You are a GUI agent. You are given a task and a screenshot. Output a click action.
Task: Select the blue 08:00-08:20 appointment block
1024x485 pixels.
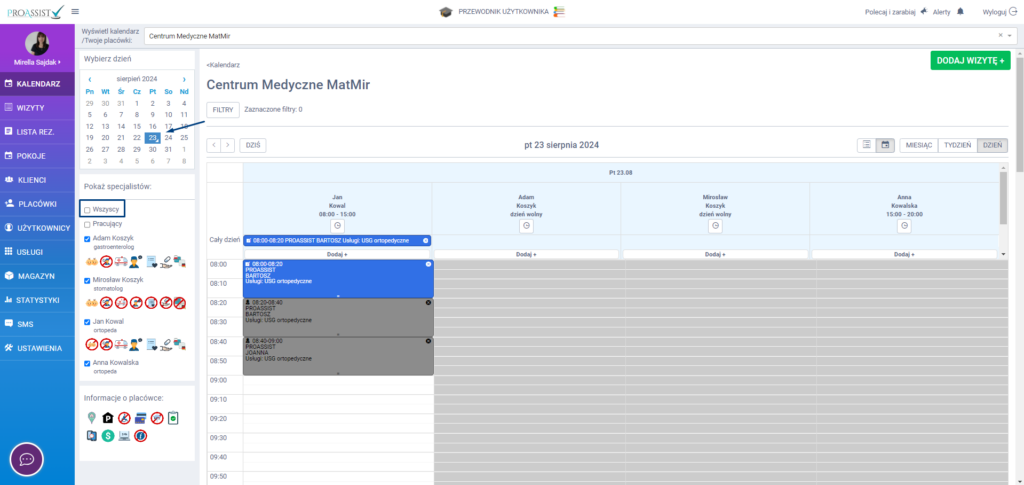337,278
